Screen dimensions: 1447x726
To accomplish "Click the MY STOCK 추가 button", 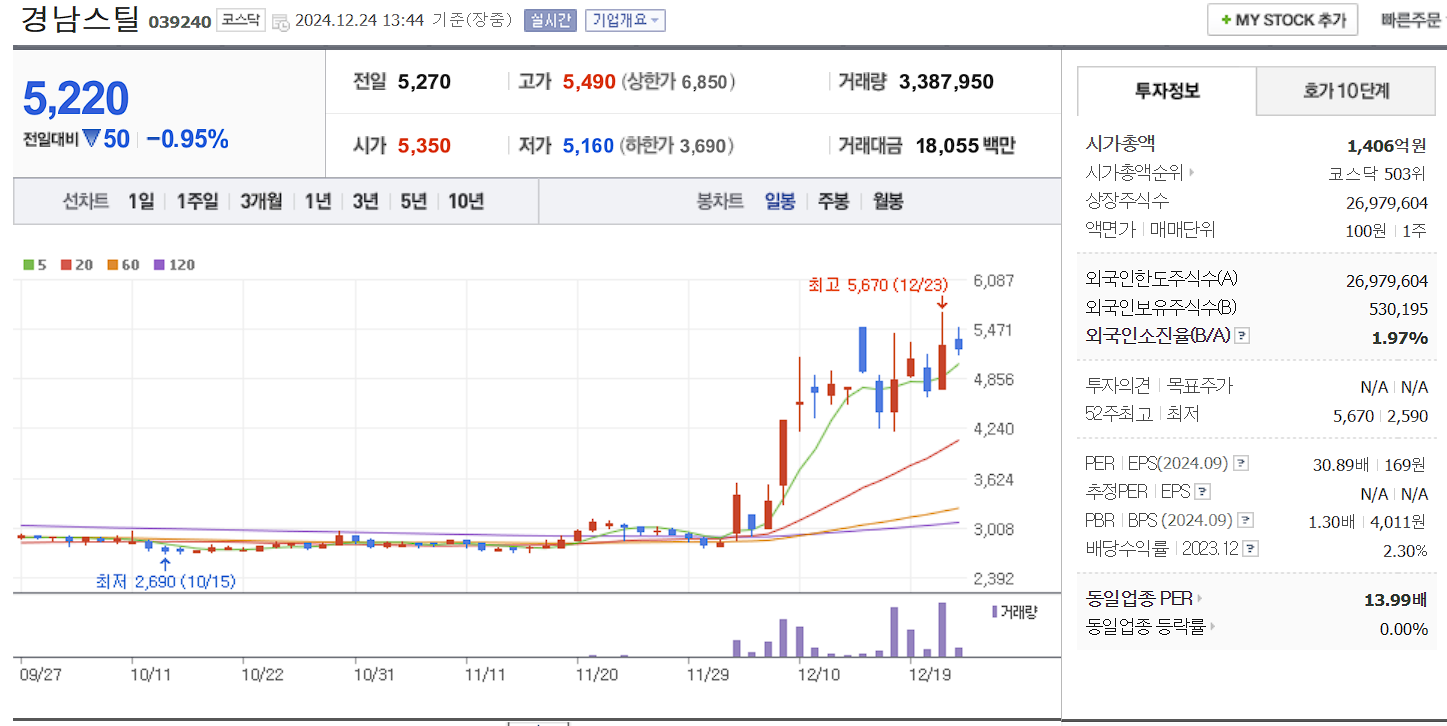I will click(x=1282, y=19).
